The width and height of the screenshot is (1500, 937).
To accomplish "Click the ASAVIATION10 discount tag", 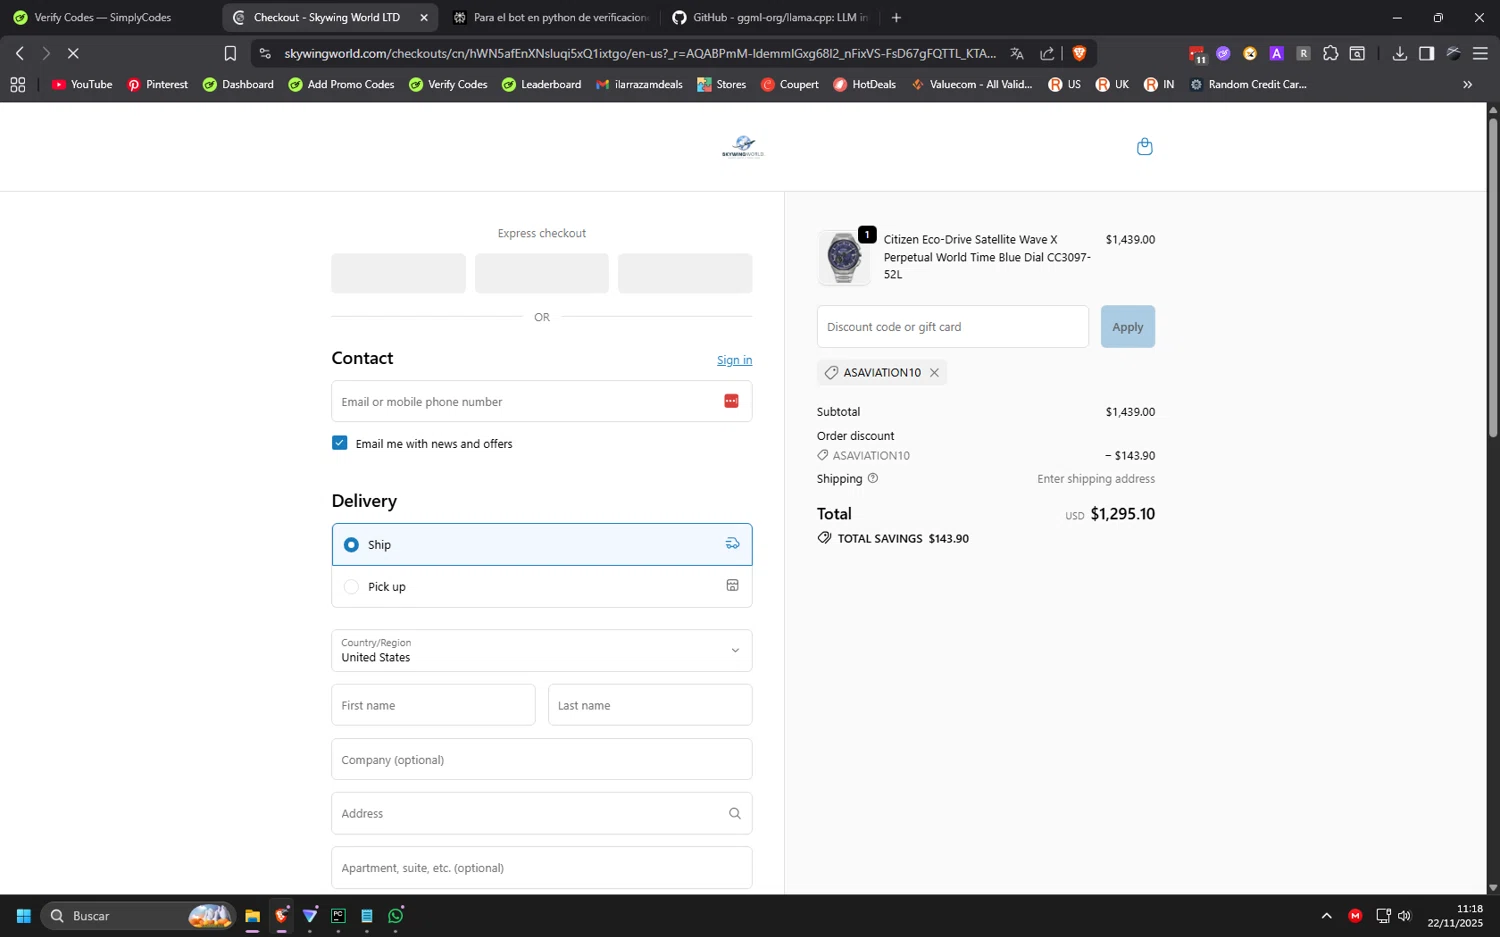I will click(x=881, y=373).
